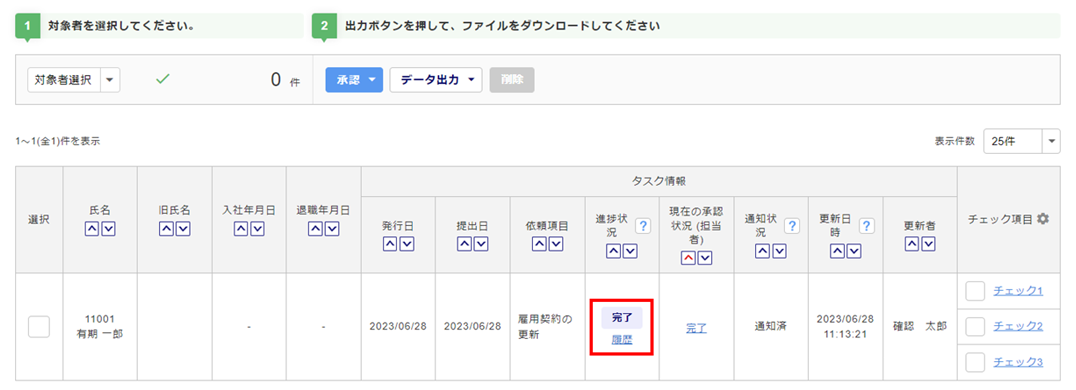1076x390 pixels.
Task: Sort 提出日 column ascending
Action: (x=465, y=243)
